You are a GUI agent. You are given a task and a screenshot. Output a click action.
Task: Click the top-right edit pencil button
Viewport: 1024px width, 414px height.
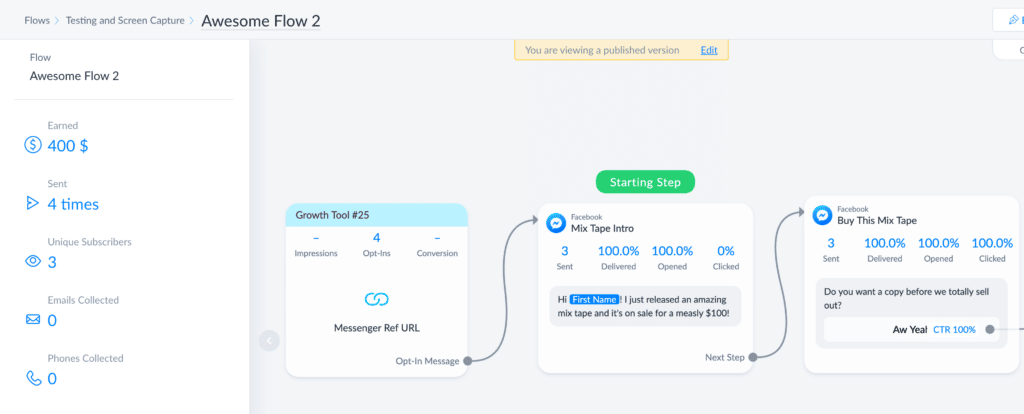tap(1012, 20)
